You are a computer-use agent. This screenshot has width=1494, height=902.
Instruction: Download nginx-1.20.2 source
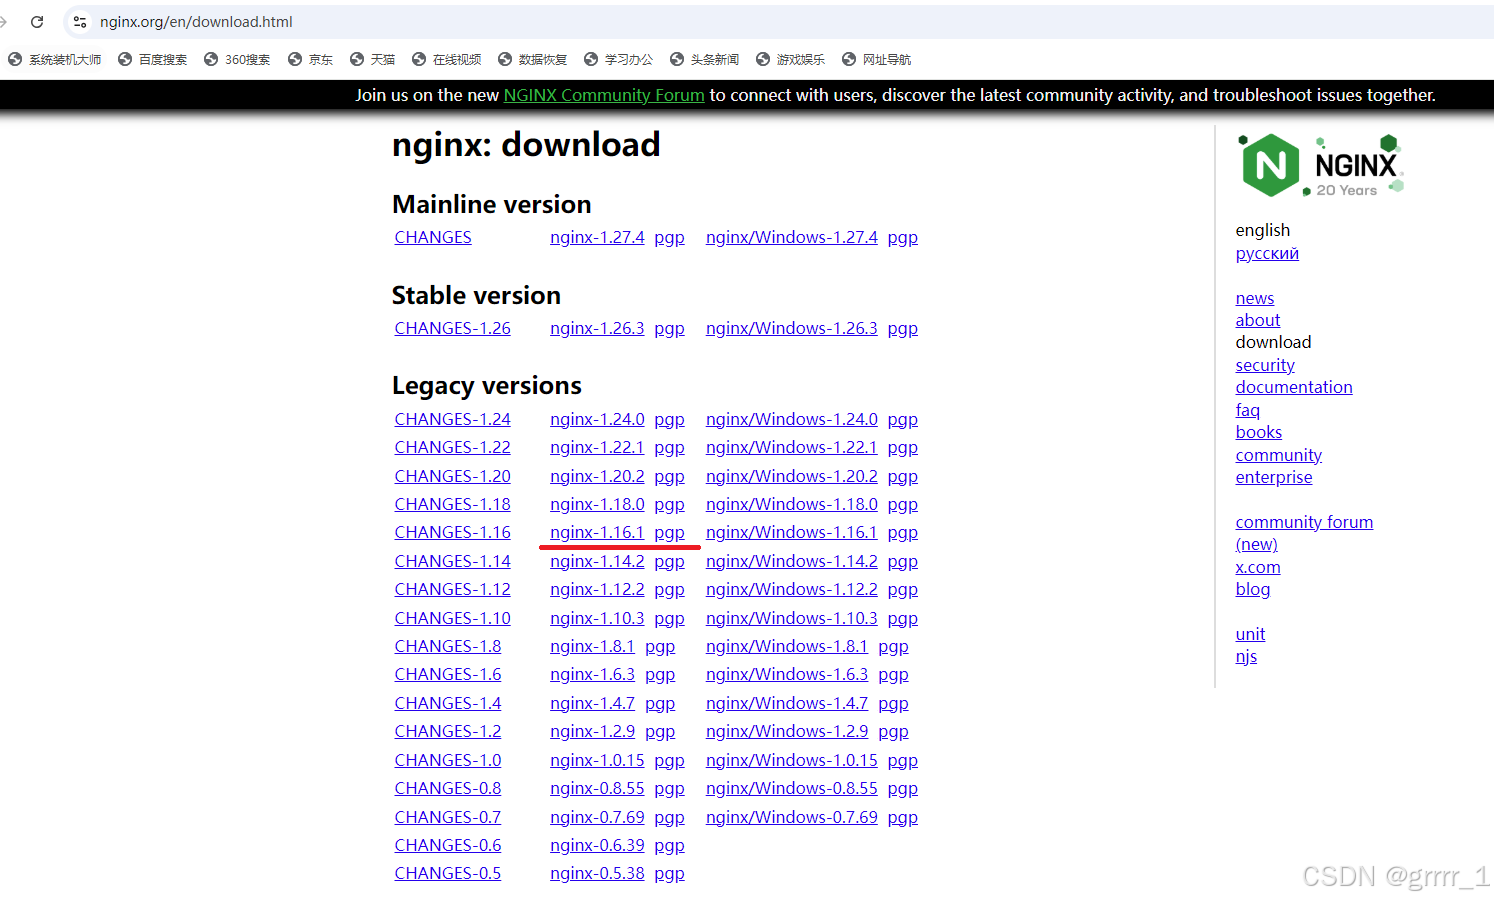597,476
